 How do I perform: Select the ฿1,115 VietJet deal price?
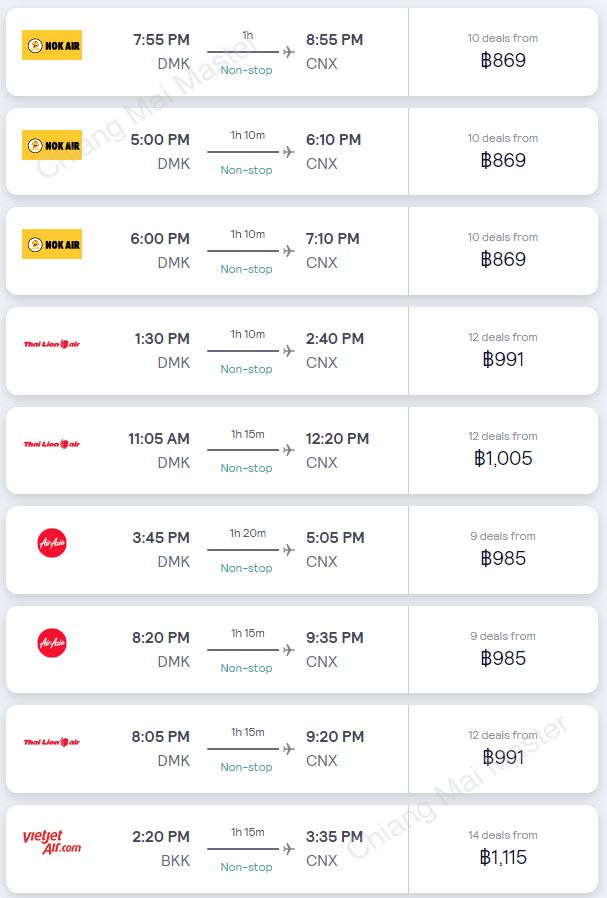[x=503, y=857]
